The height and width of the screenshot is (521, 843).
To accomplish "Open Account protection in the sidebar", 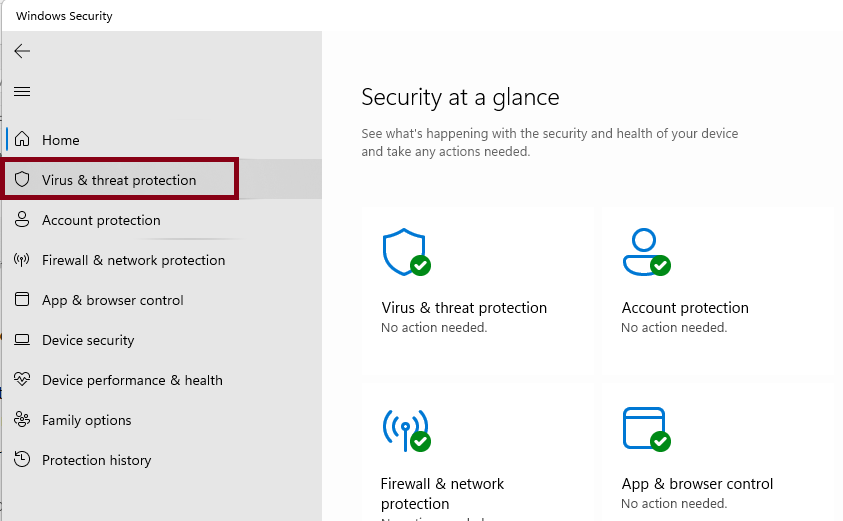I will pyautogui.click(x=101, y=220).
